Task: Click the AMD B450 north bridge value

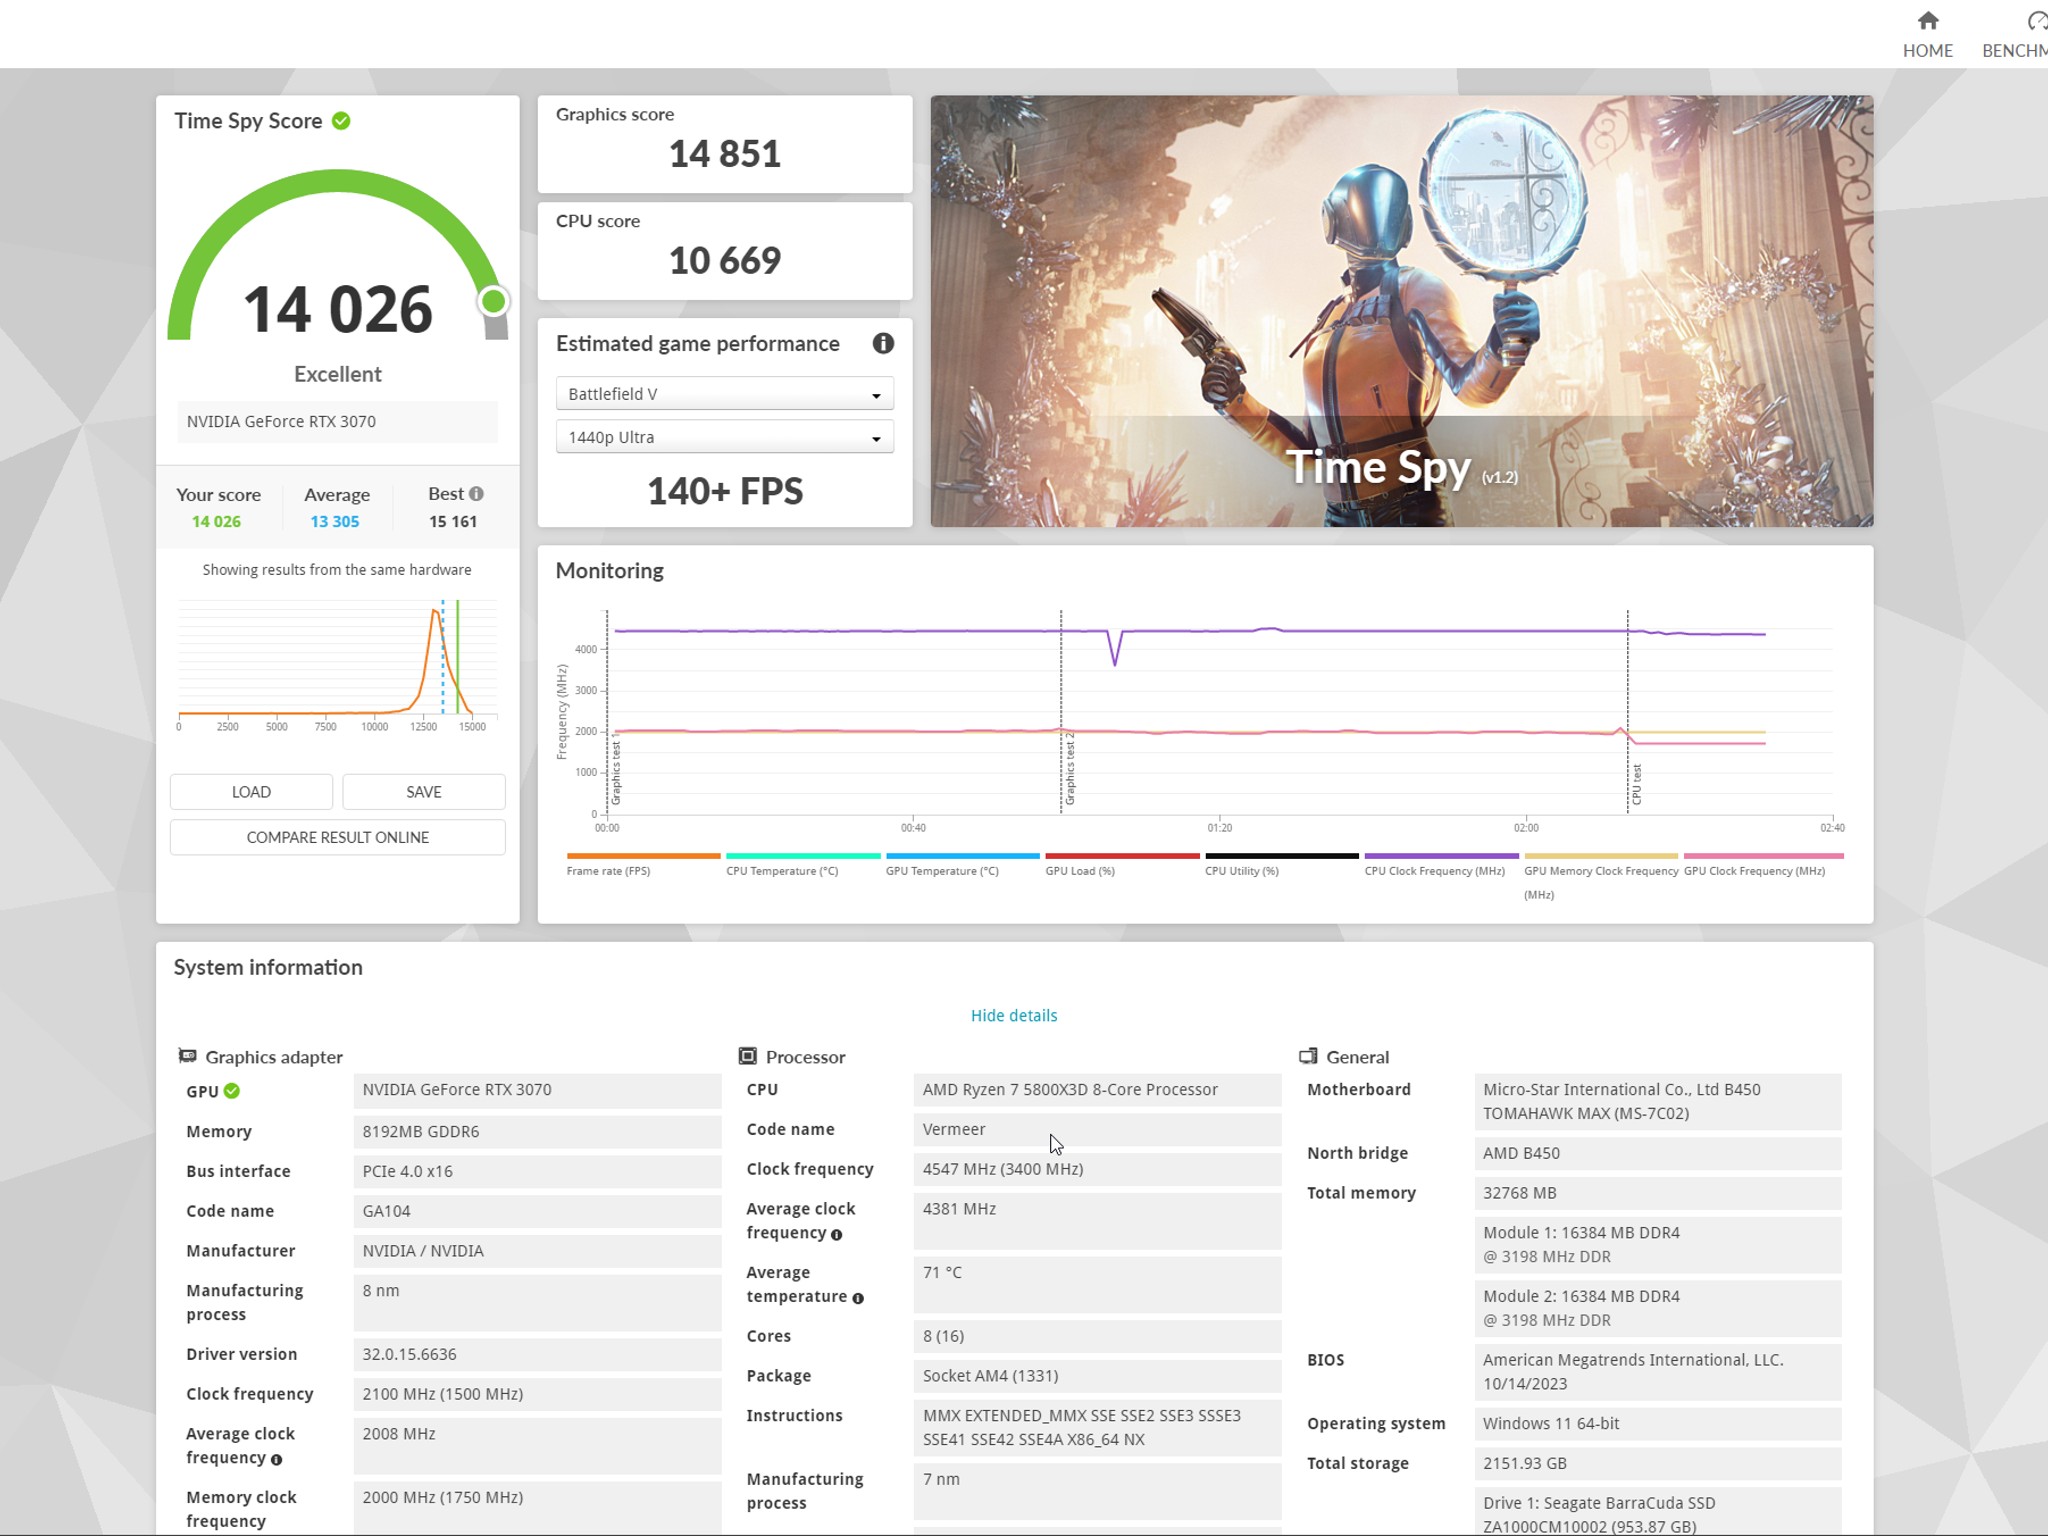Action: pyautogui.click(x=1658, y=1153)
